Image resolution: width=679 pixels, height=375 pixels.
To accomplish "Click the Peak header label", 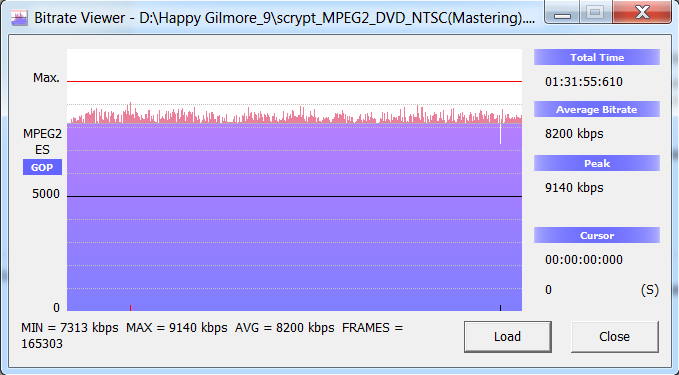I will click(x=597, y=163).
